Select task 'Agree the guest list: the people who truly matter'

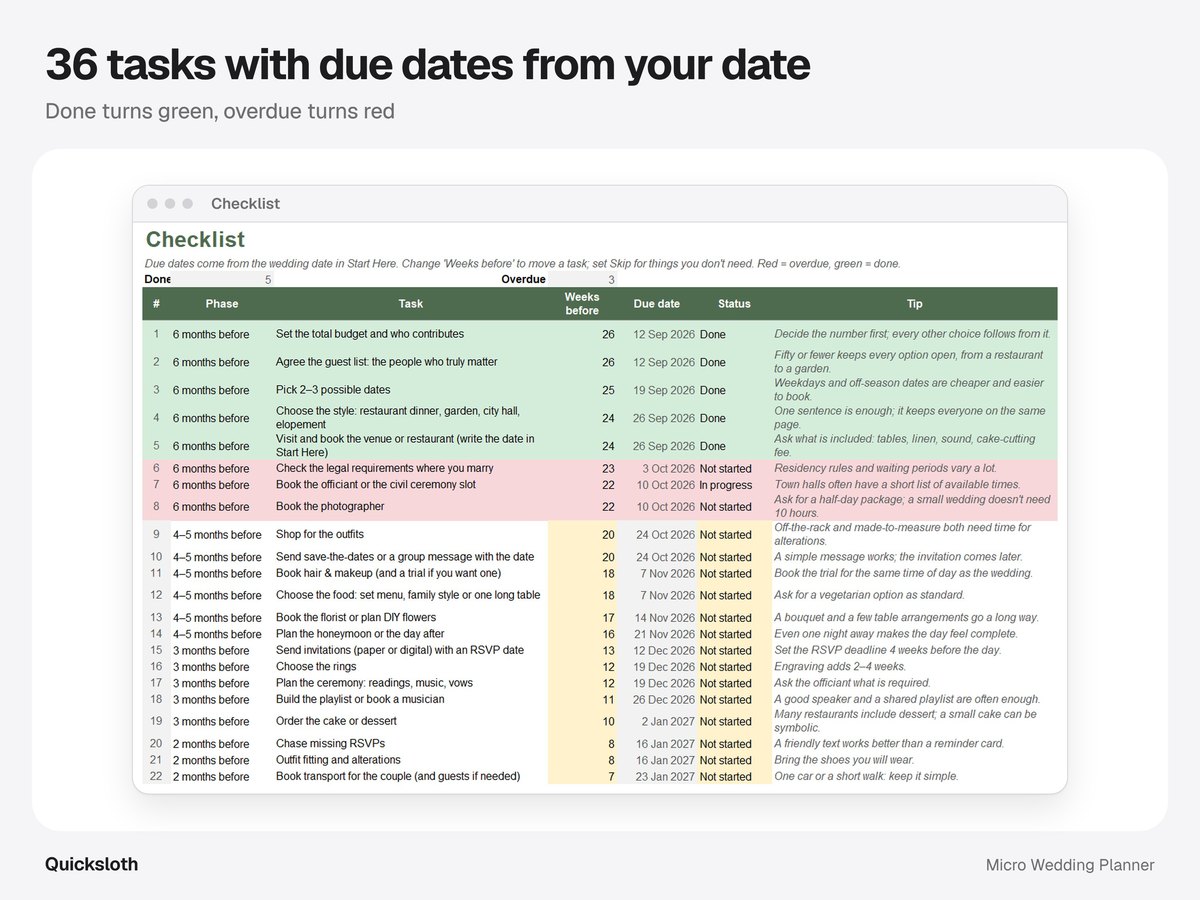(386, 362)
